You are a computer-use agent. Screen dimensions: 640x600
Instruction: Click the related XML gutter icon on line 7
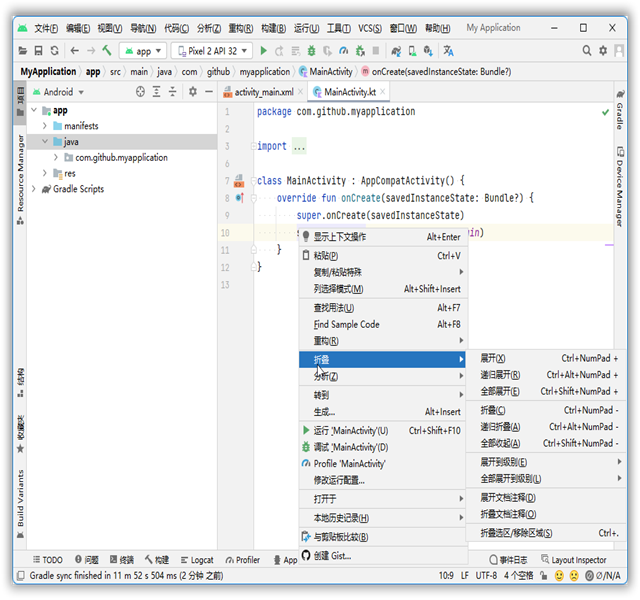point(239,181)
